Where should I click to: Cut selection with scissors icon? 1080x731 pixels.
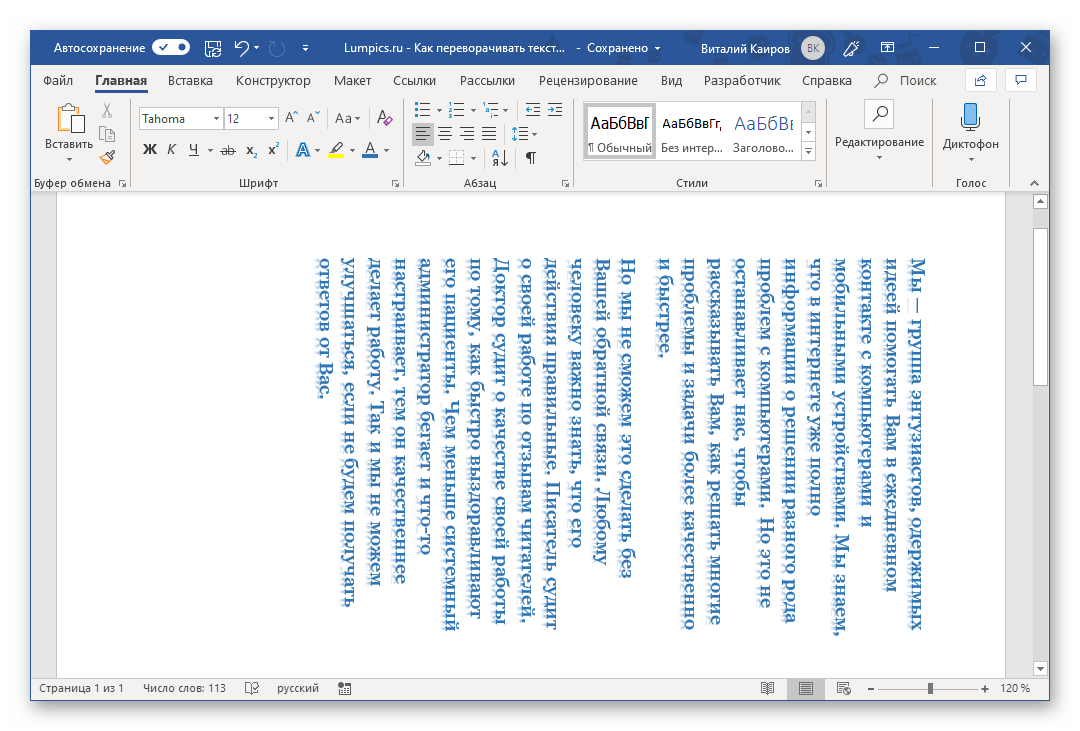(x=107, y=110)
